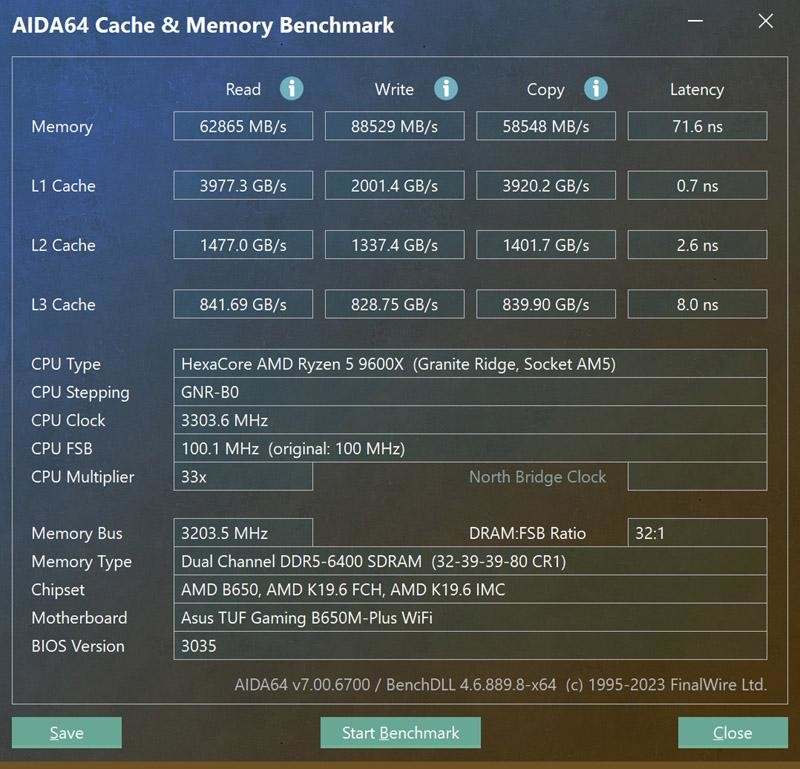Image resolution: width=800 pixels, height=769 pixels.
Task: Select the CPU Type field showing Ryzen 5
Action: [470, 364]
